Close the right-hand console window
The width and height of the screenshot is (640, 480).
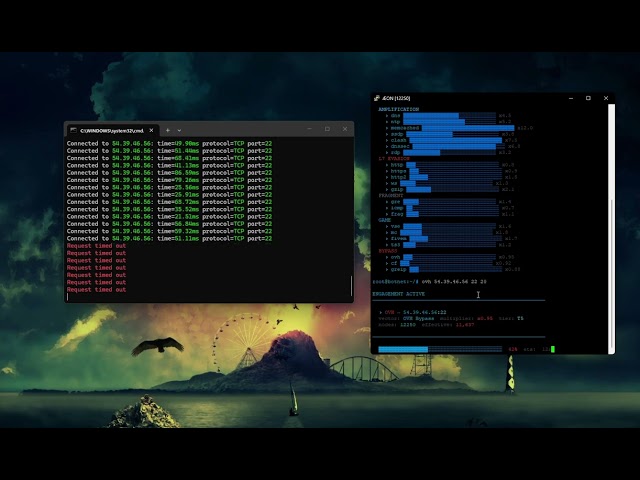(x=606, y=98)
